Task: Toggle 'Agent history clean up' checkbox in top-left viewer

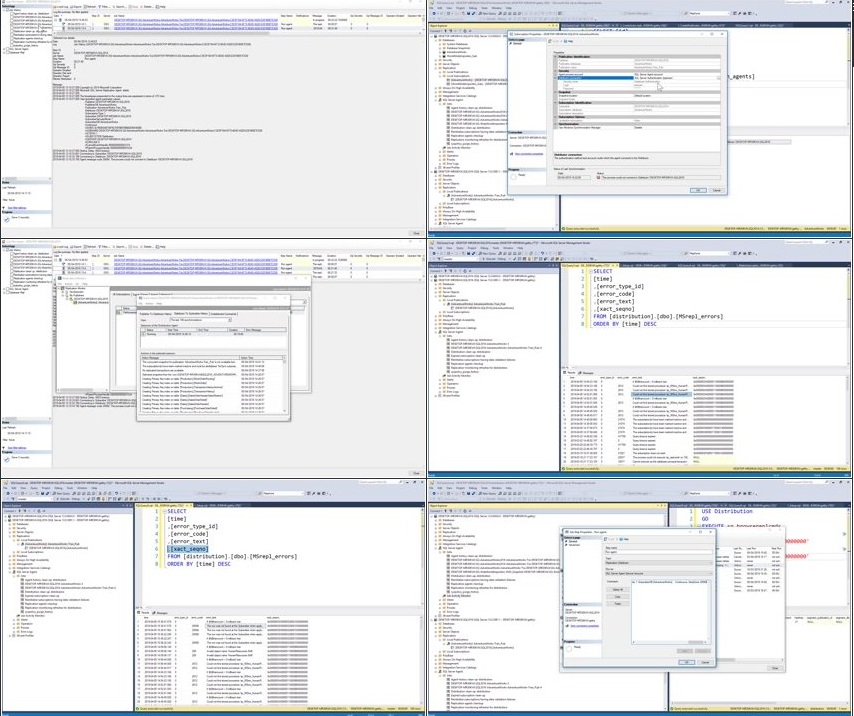Action: click(13, 14)
